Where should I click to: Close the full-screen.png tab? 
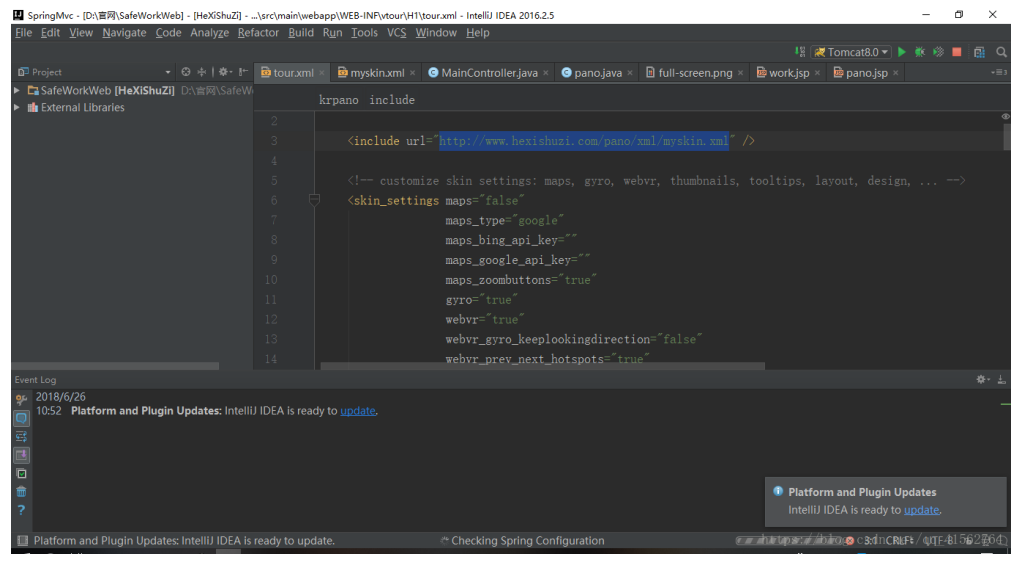click(741, 73)
